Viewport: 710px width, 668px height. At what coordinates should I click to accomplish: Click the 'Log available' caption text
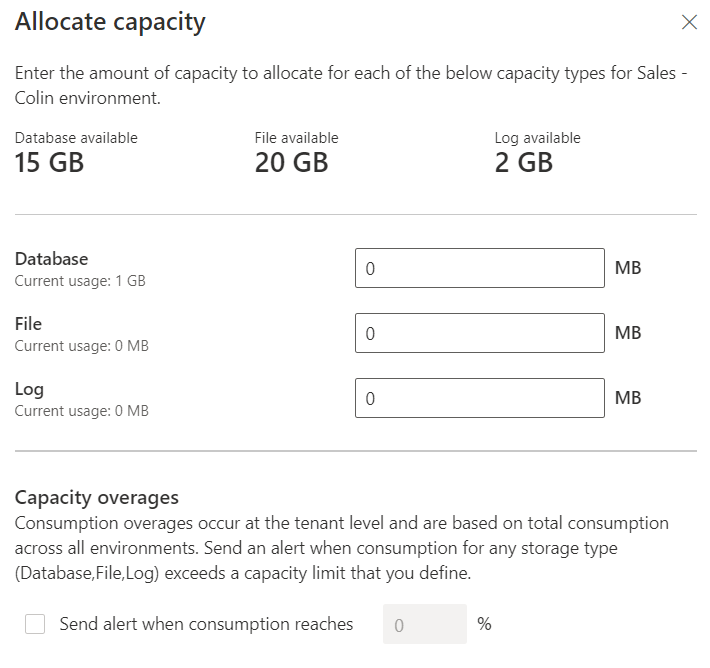tap(537, 138)
